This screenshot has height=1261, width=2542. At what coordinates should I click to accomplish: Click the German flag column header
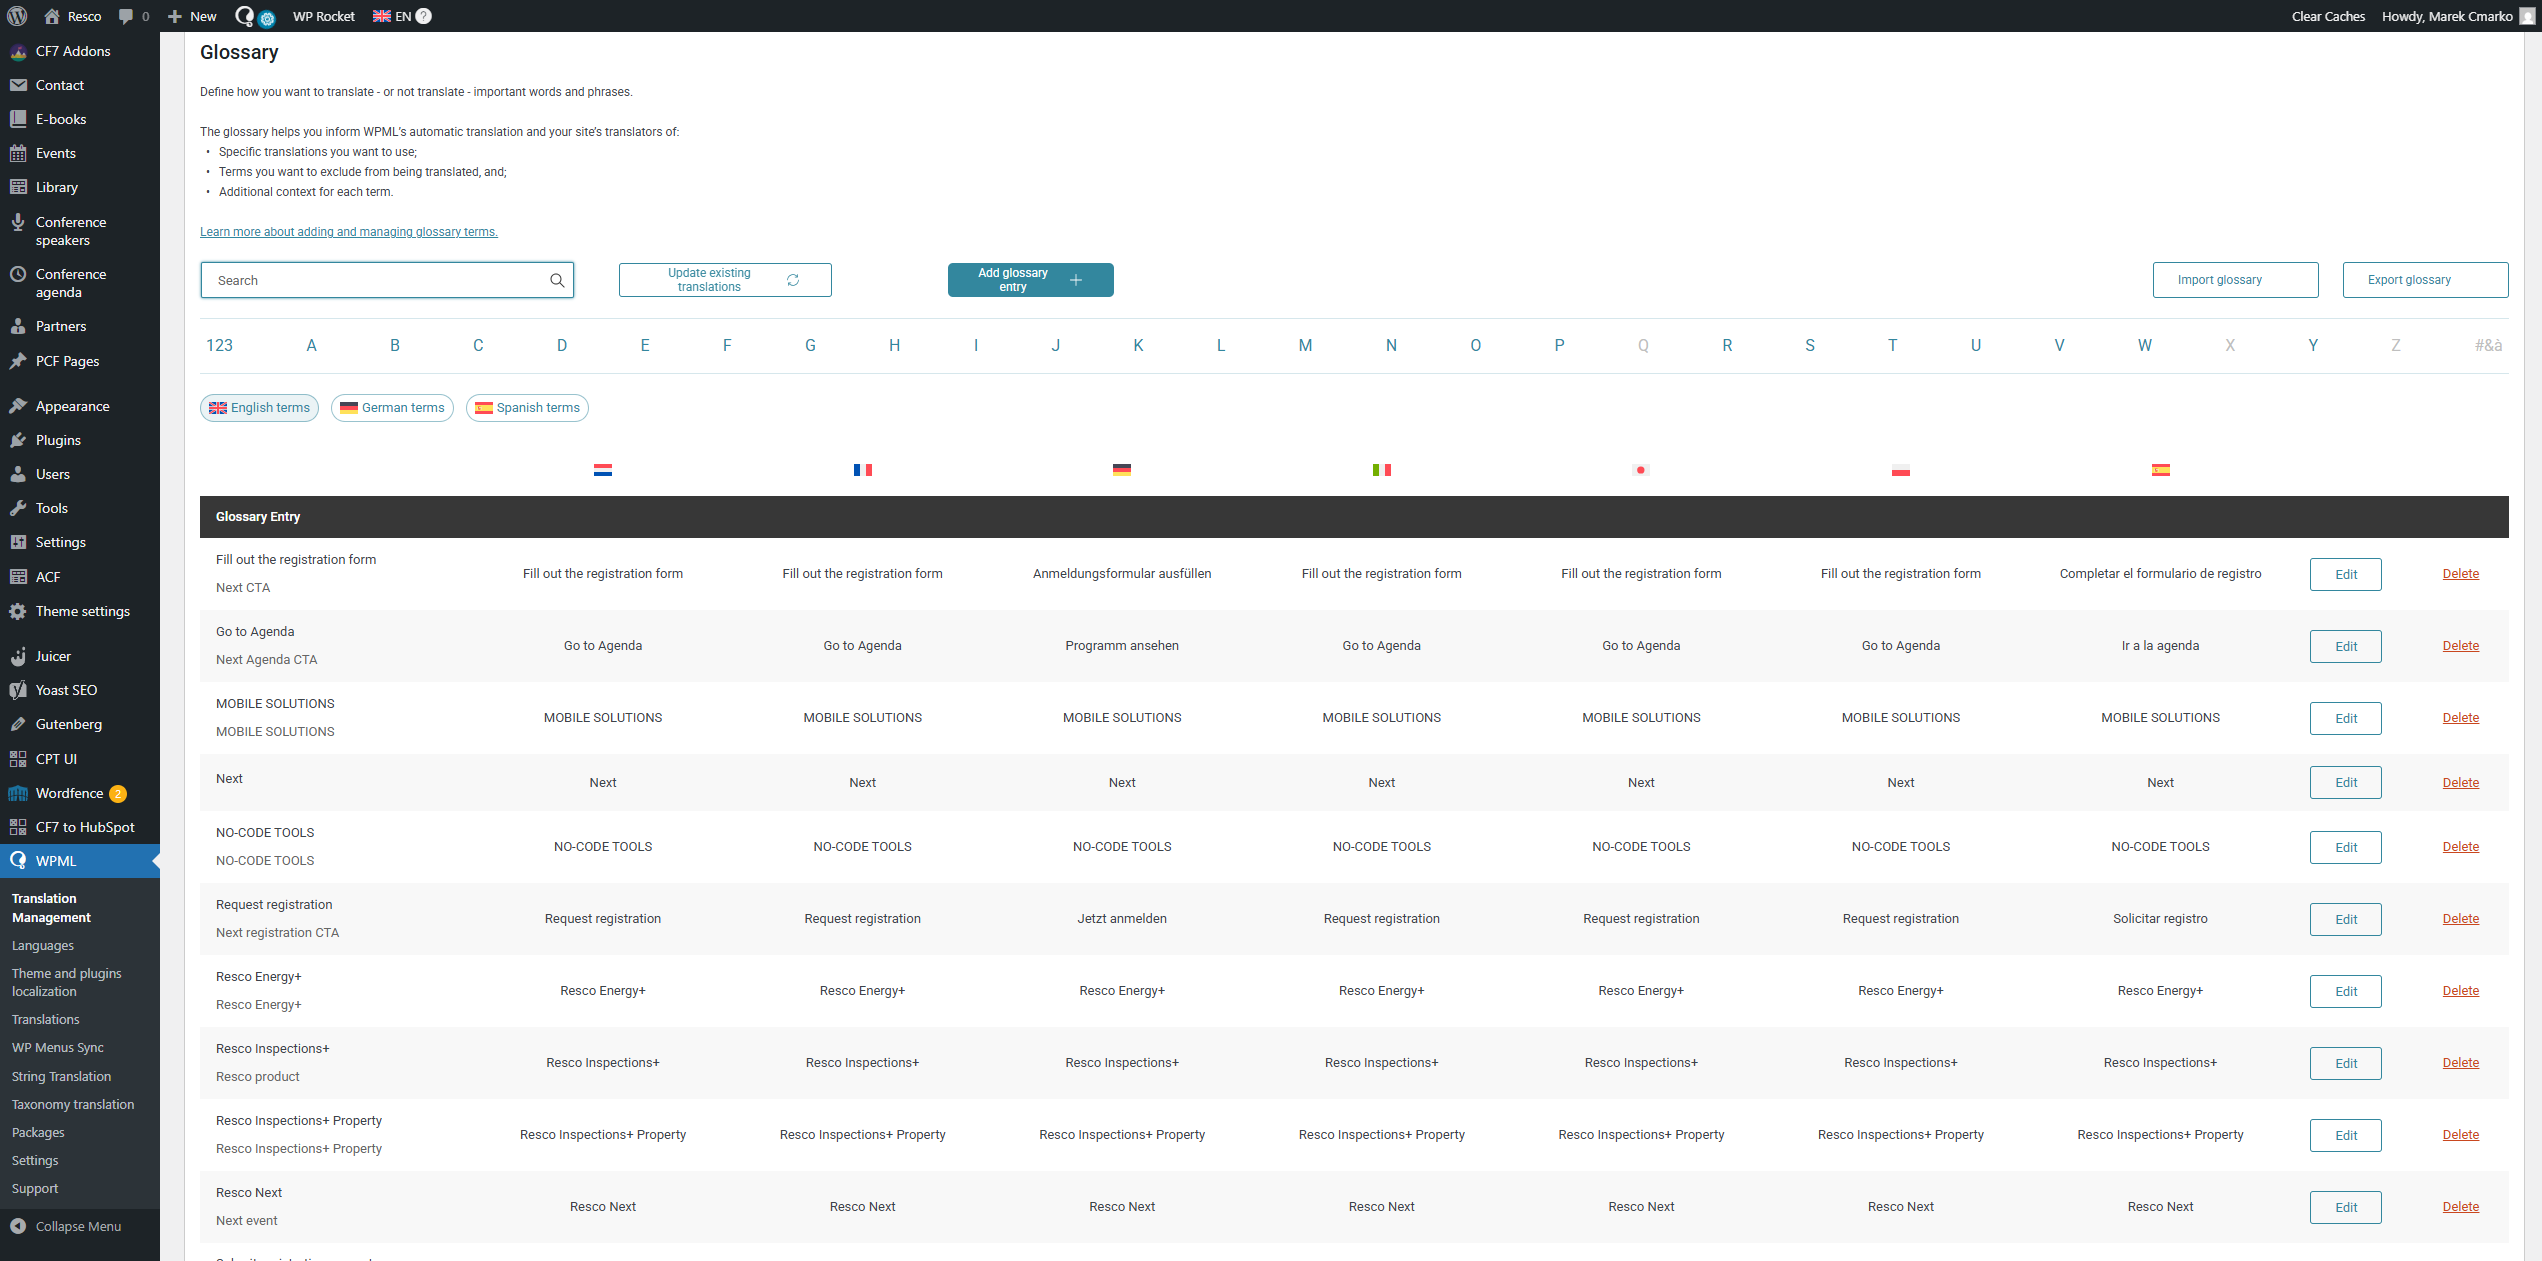point(1122,470)
